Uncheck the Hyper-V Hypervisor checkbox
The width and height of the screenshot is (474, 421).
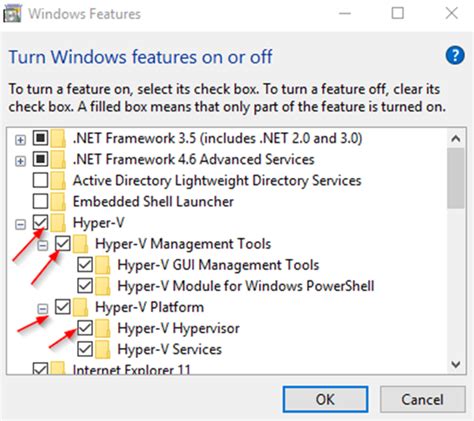[x=85, y=328]
